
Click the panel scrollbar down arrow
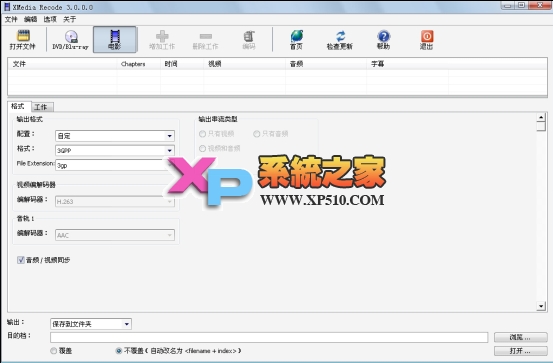point(541,306)
